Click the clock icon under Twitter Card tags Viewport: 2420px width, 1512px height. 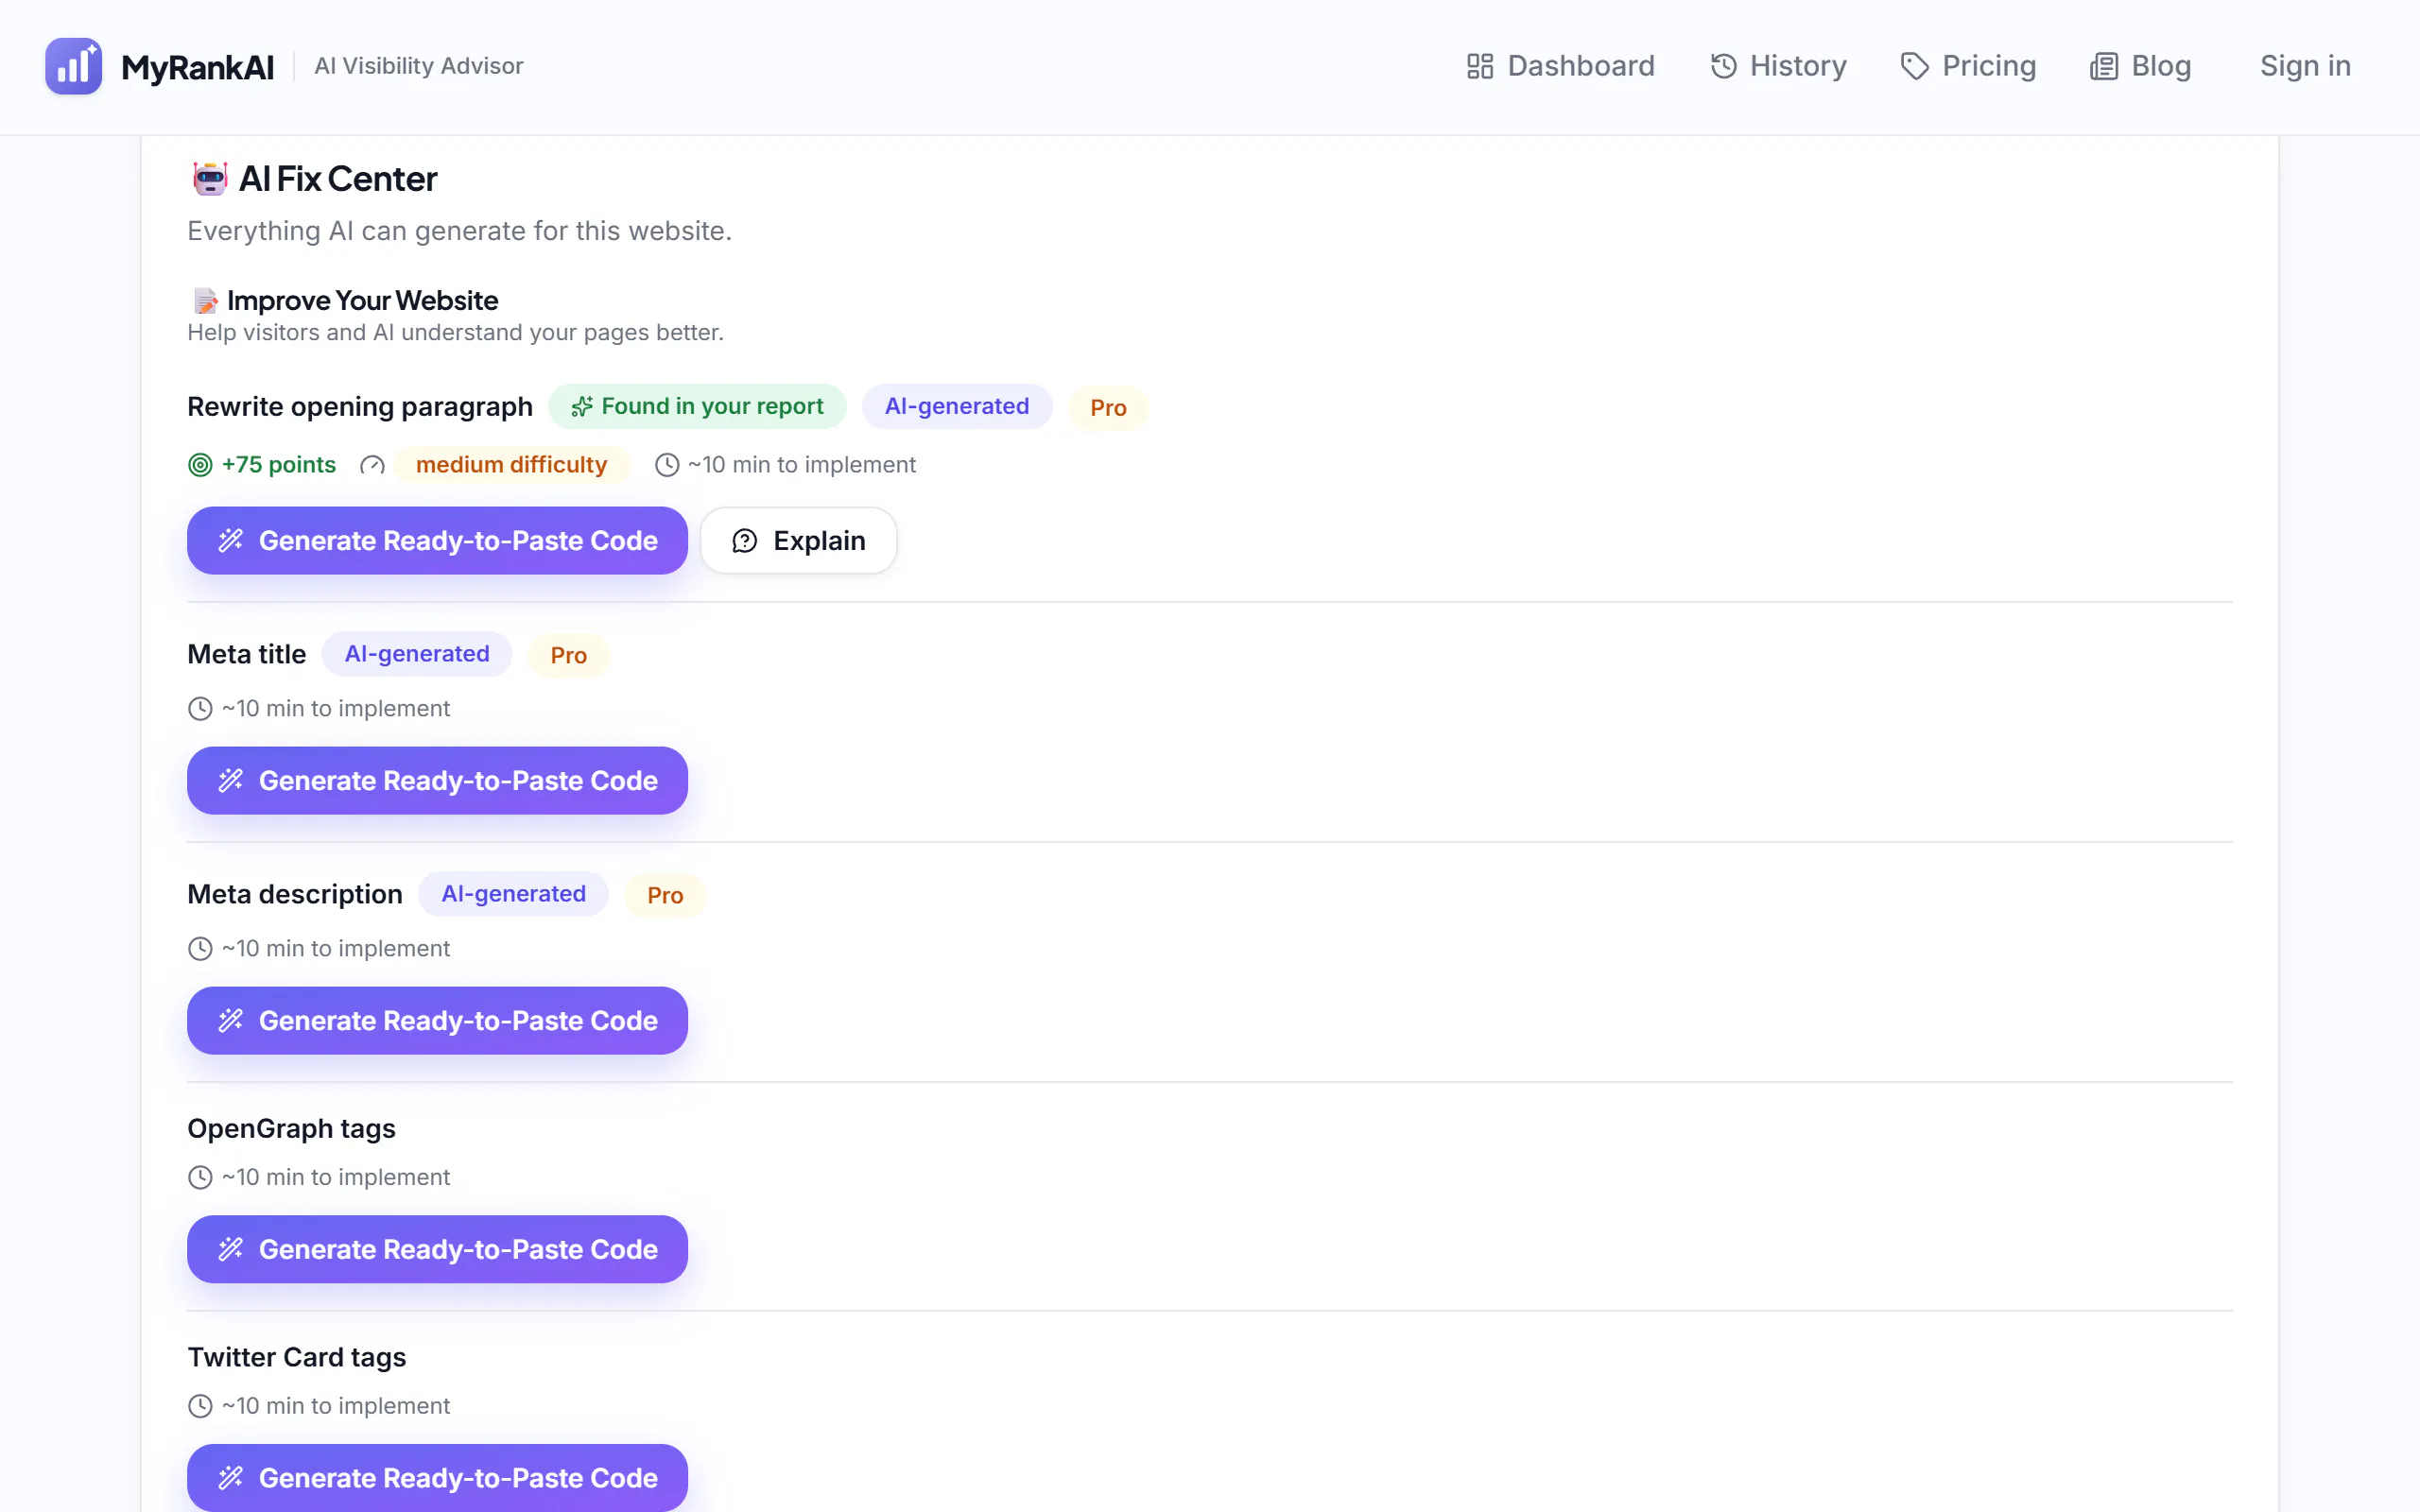(x=200, y=1407)
